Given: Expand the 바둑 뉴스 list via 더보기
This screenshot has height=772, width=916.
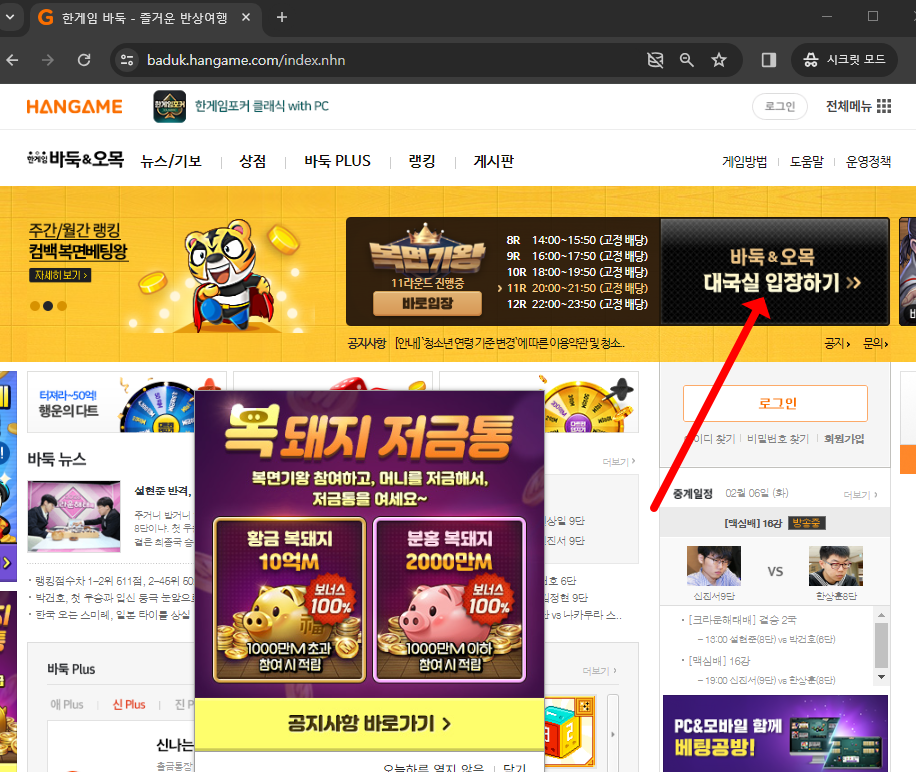Looking at the screenshot, I should (x=618, y=460).
